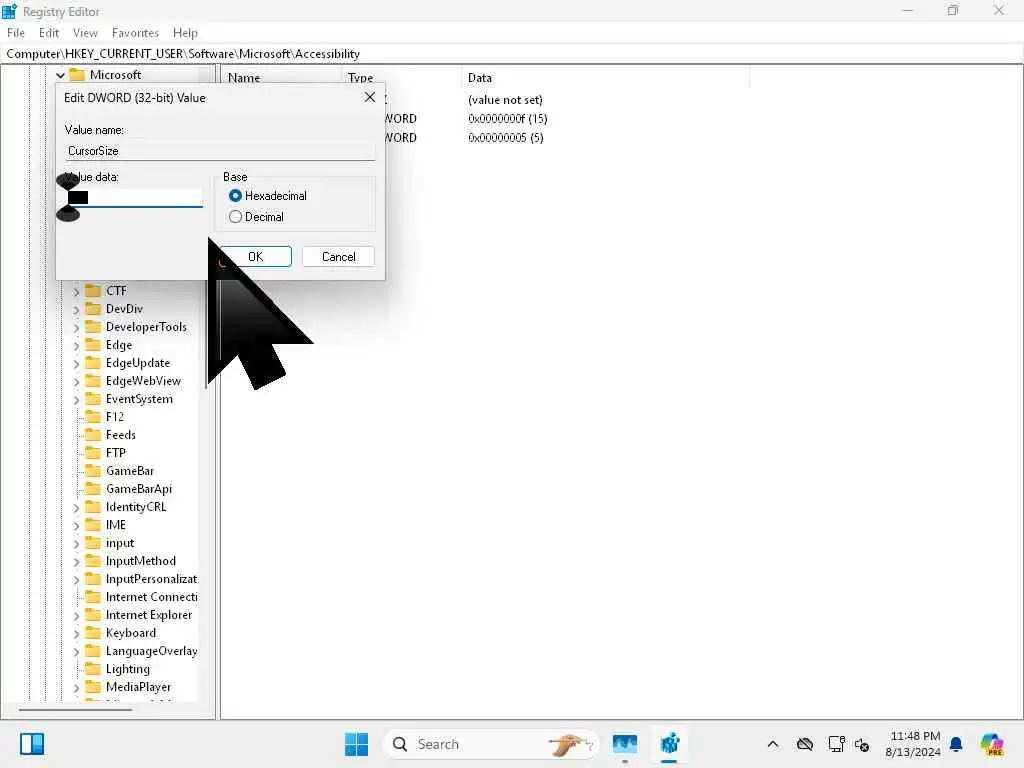Screen dimensions: 1024x768
Task: Switch to the Registry Editor taskbar icon
Action: pos(670,744)
